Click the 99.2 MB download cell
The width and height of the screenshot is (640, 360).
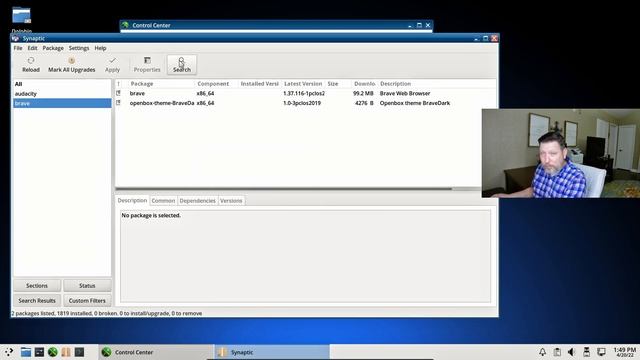click(x=363, y=93)
